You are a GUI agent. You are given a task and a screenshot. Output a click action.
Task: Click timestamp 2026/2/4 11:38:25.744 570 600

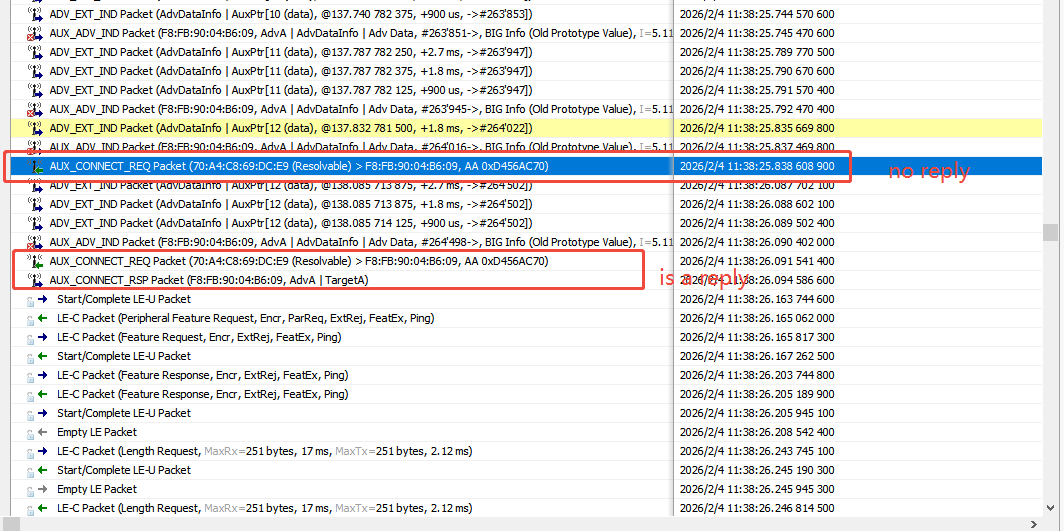[757, 14]
